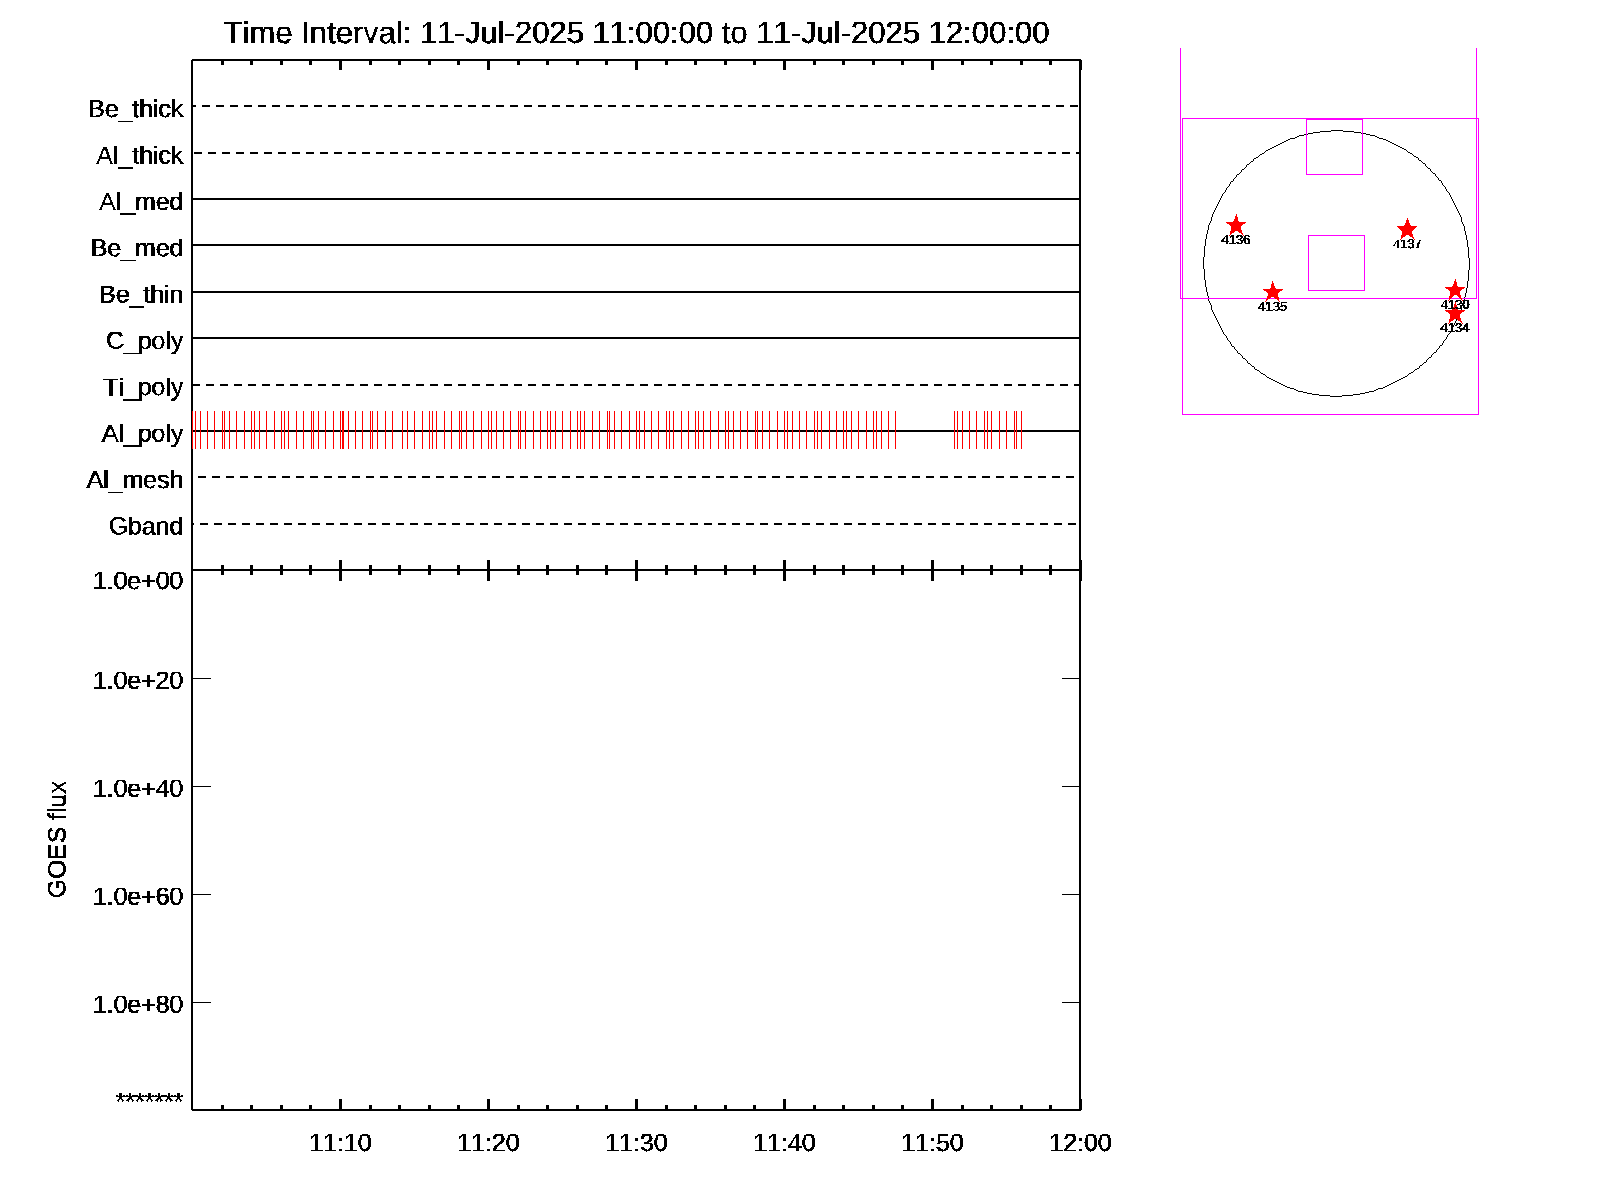Click the 11:30 time axis label

636,1143
